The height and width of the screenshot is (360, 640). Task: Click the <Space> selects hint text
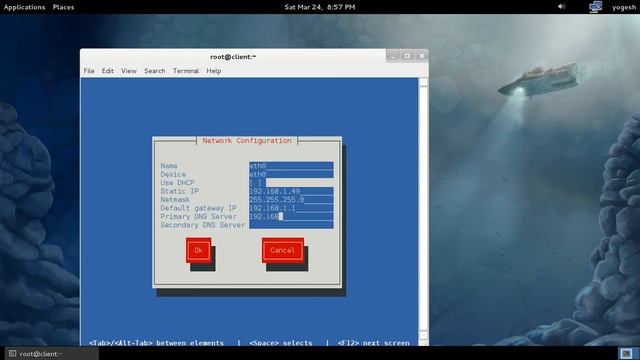[x=281, y=343]
